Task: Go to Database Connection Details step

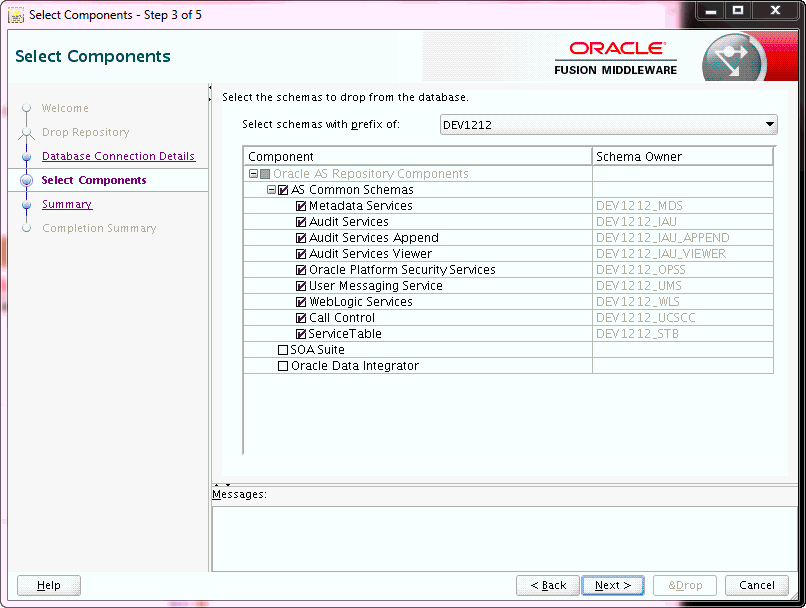Action: (118, 156)
